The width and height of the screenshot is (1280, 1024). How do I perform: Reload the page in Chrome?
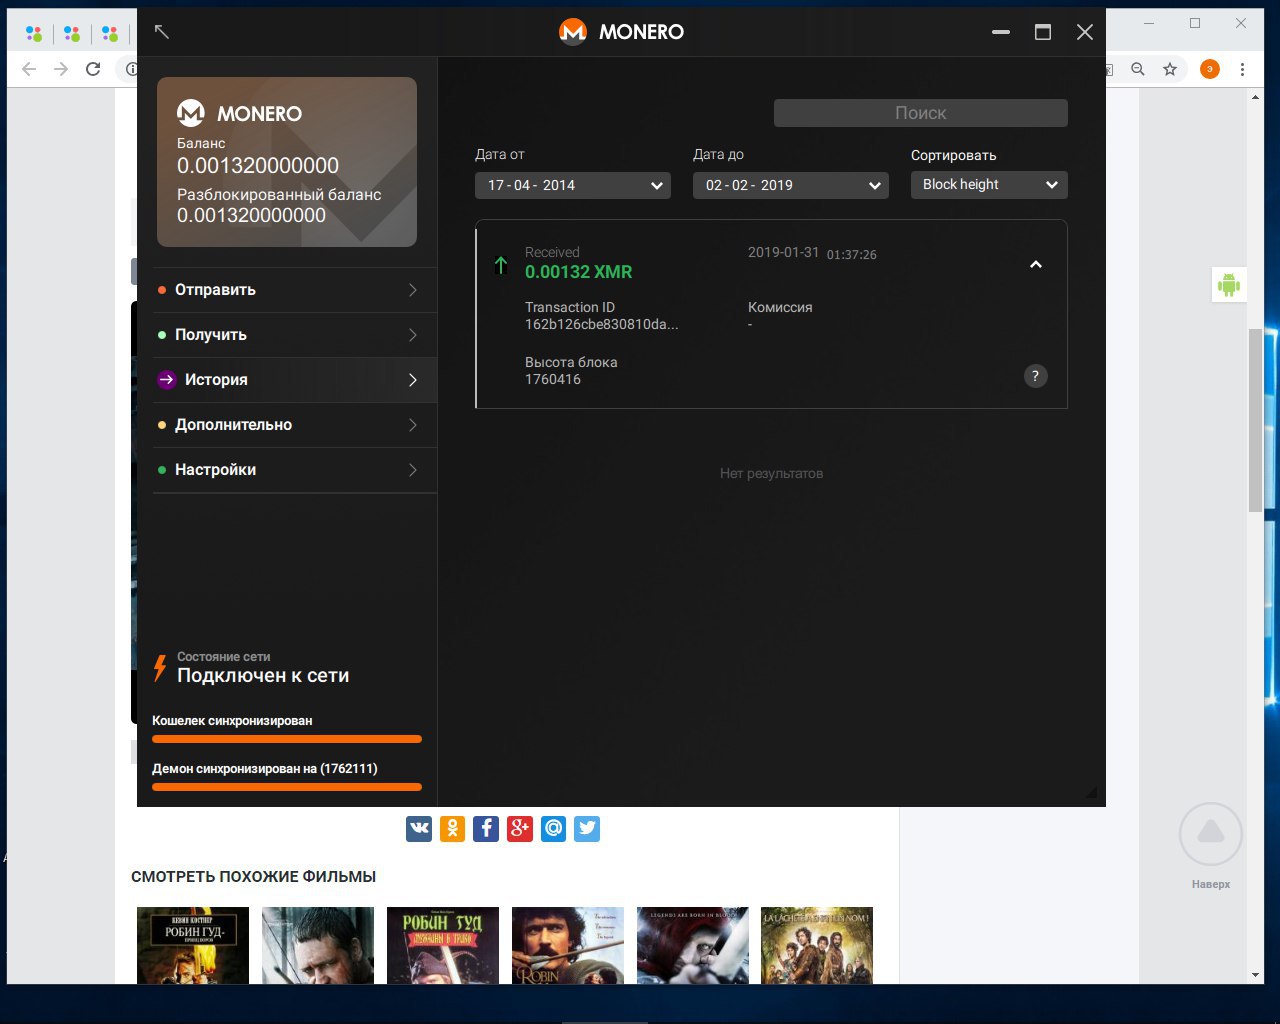(93, 69)
